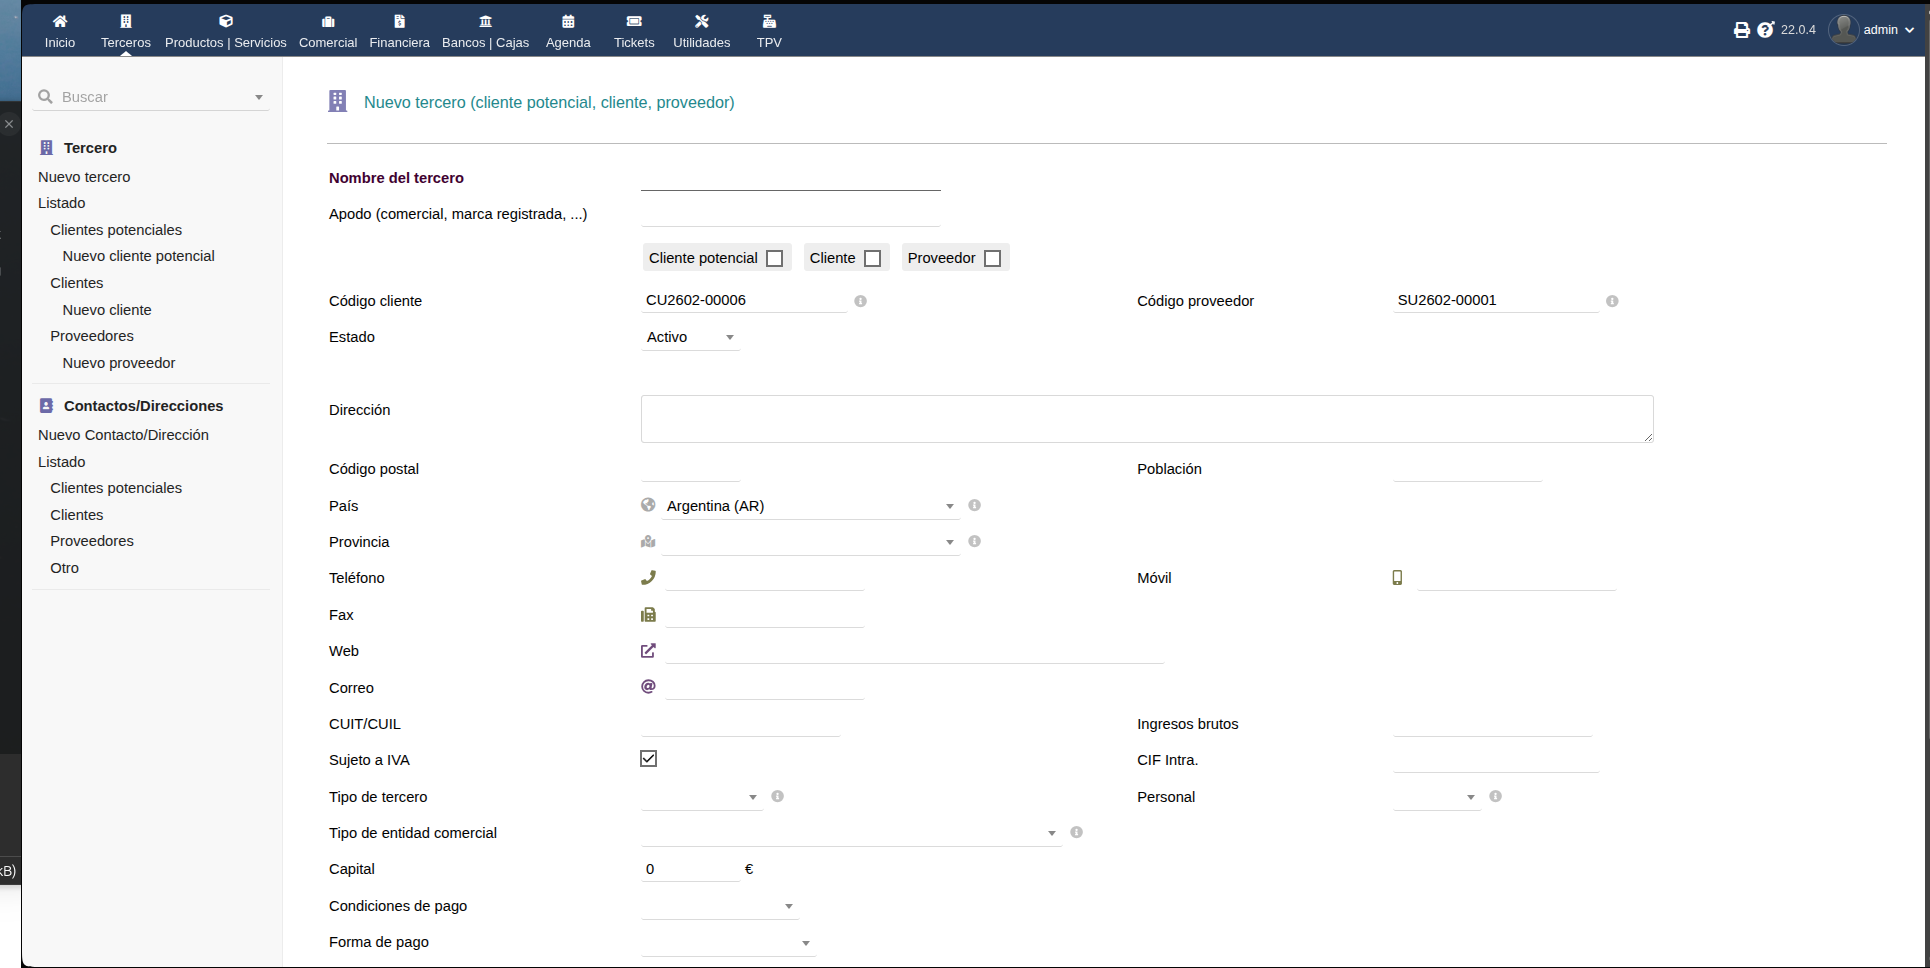Expand the Buscar search dropdown arrow
1930x968 pixels.
pyautogui.click(x=259, y=97)
